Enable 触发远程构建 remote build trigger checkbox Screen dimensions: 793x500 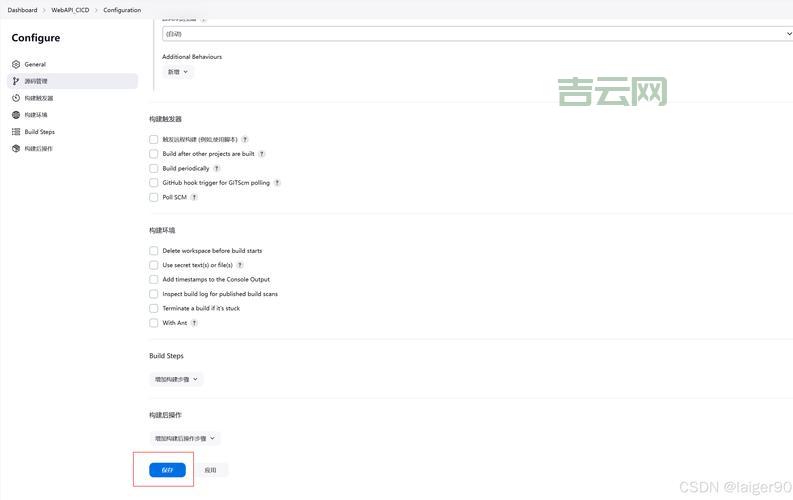[154, 140]
